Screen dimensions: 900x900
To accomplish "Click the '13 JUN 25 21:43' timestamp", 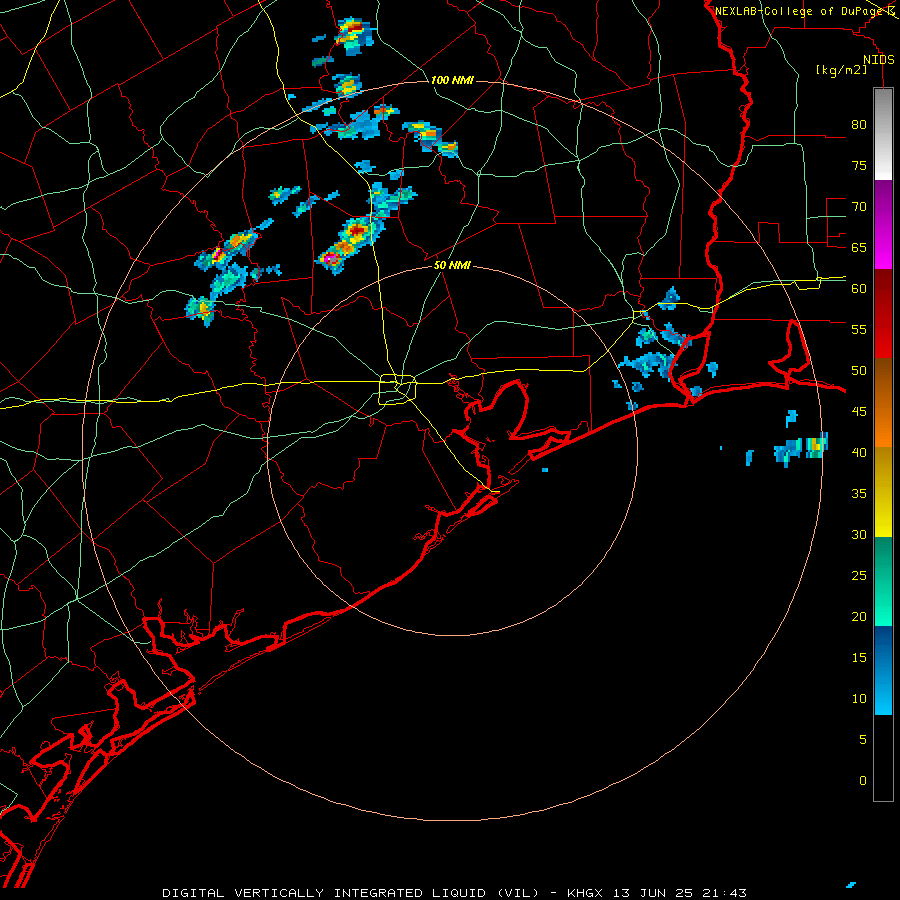I will point(679,893).
